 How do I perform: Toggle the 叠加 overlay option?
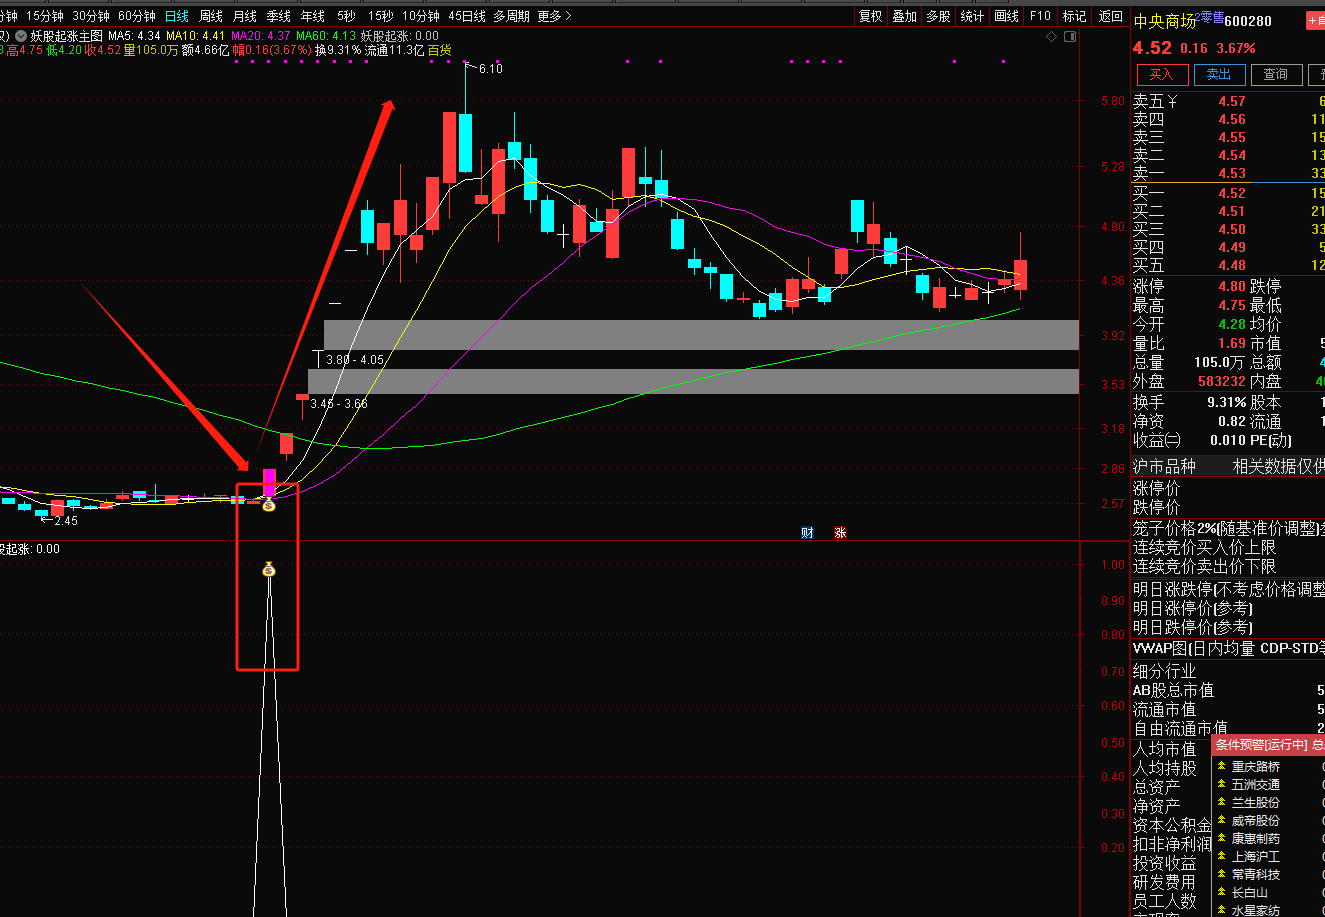[x=904, y=16]
